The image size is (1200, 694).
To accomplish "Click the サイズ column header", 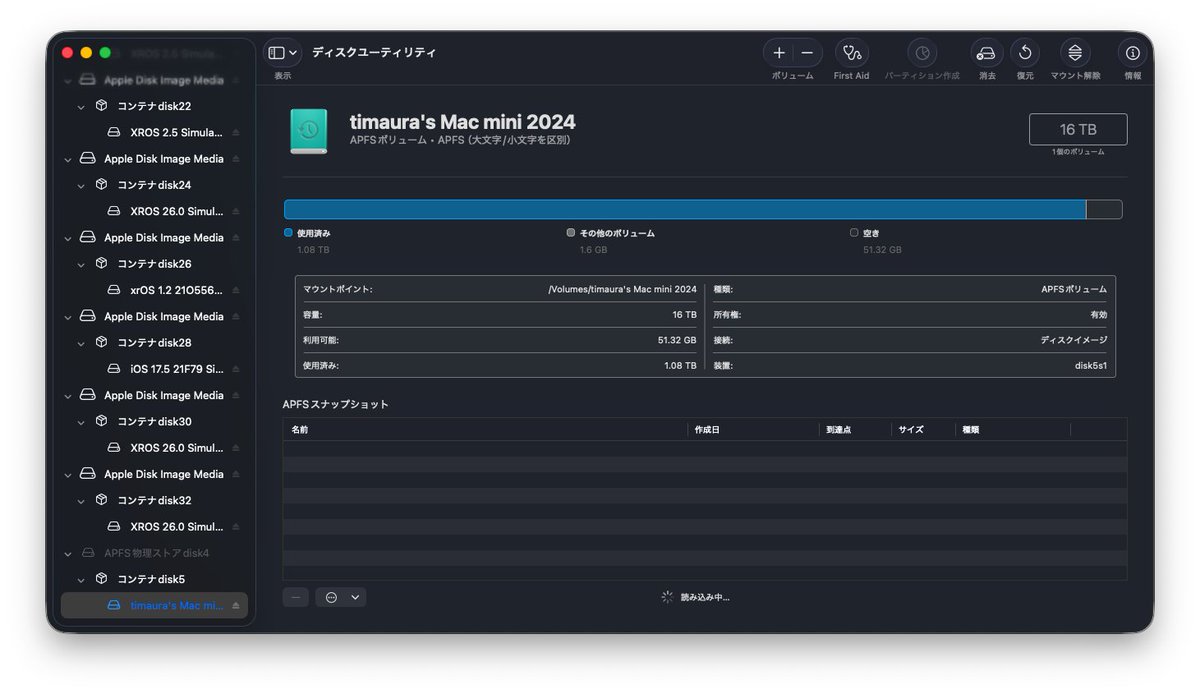I will point(924,429).
